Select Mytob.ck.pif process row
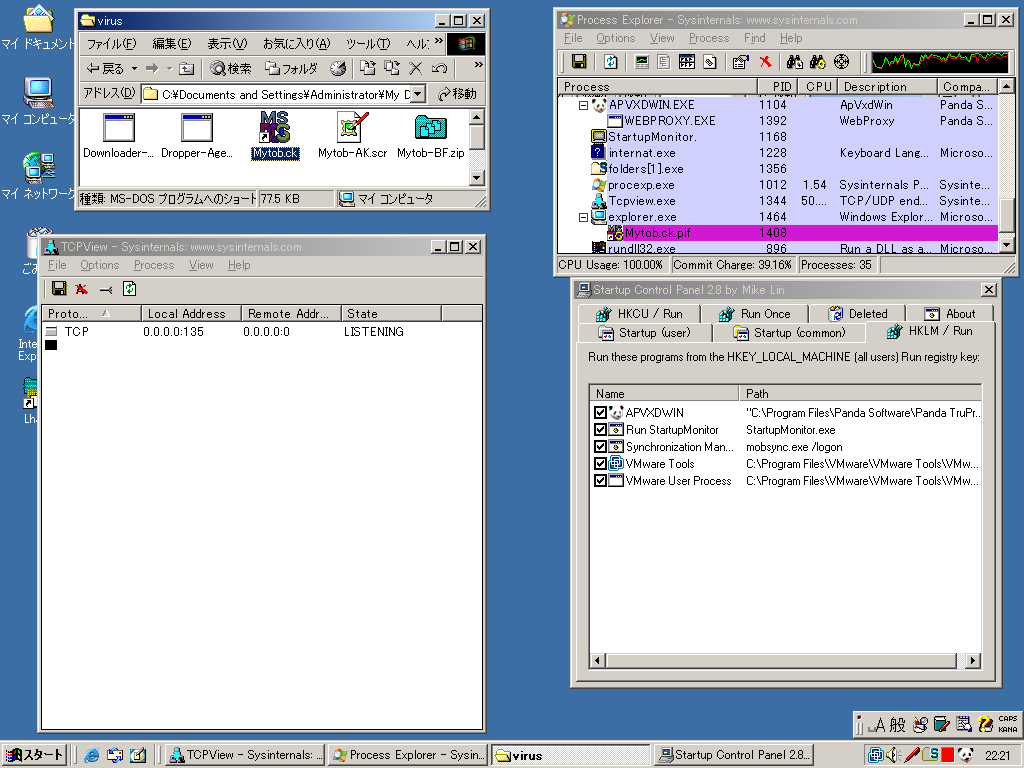Screen dimensions: 1024x768 click(x=657, y=233)
